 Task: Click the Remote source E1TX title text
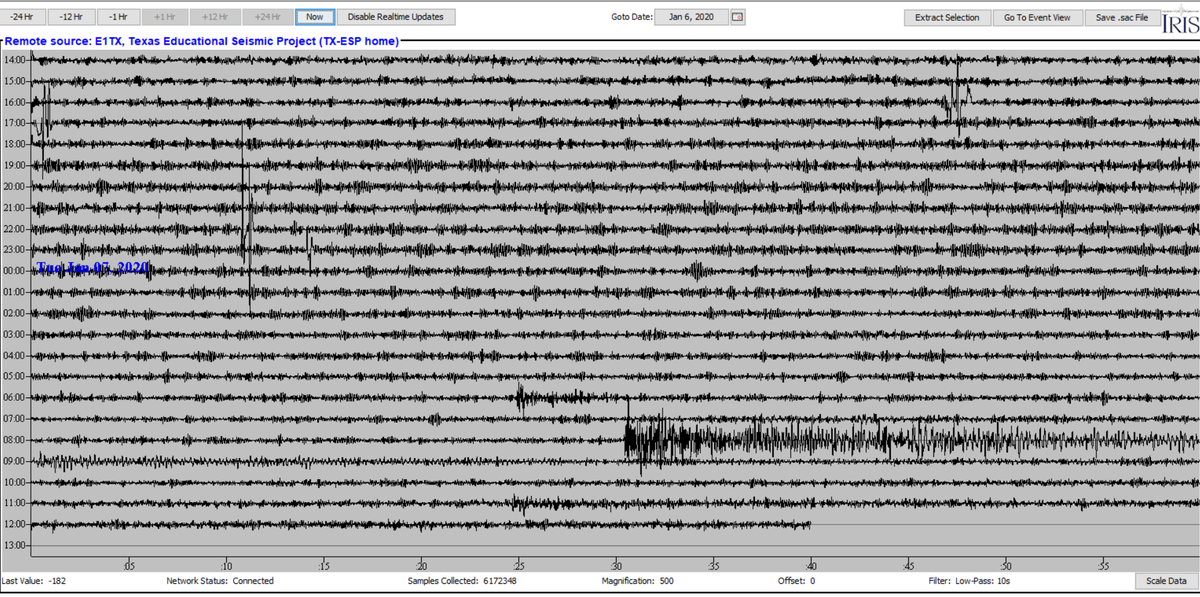tap(203, 41)
